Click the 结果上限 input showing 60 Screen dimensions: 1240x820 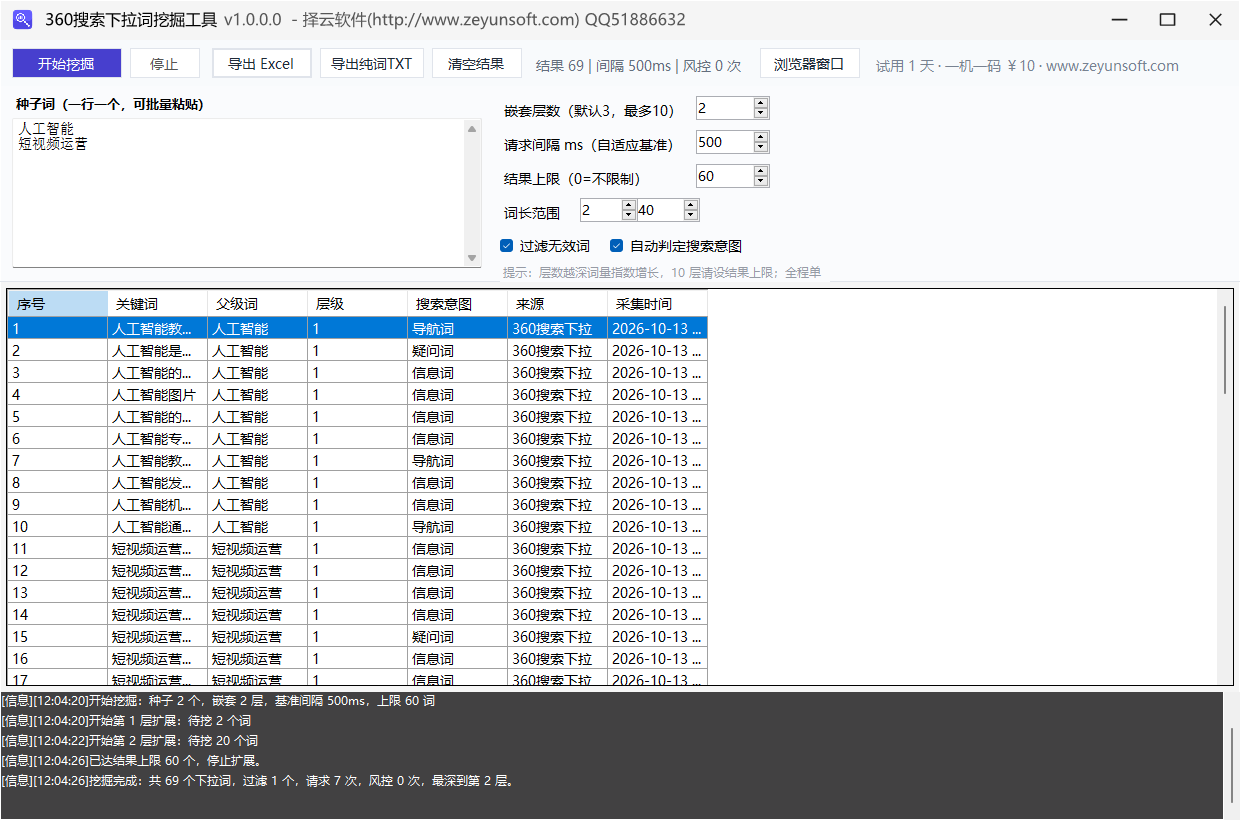click(725, 176)
